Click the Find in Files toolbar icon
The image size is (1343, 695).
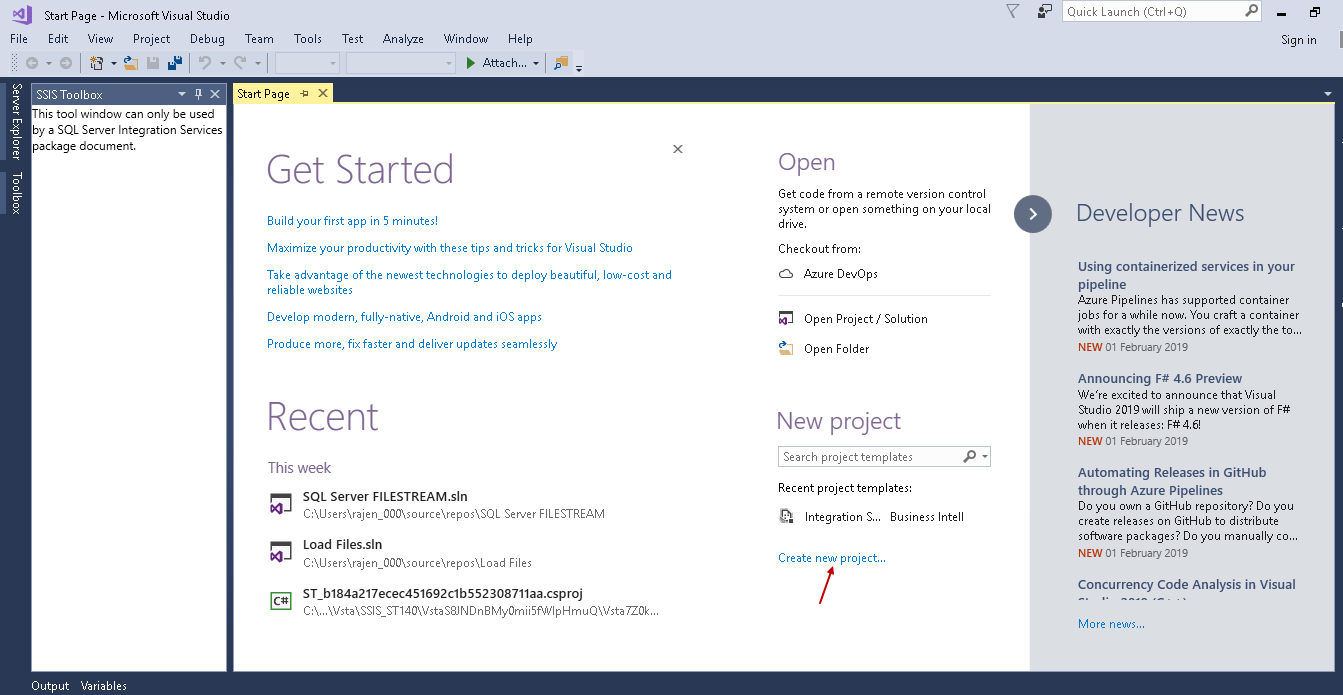point(561,63)
